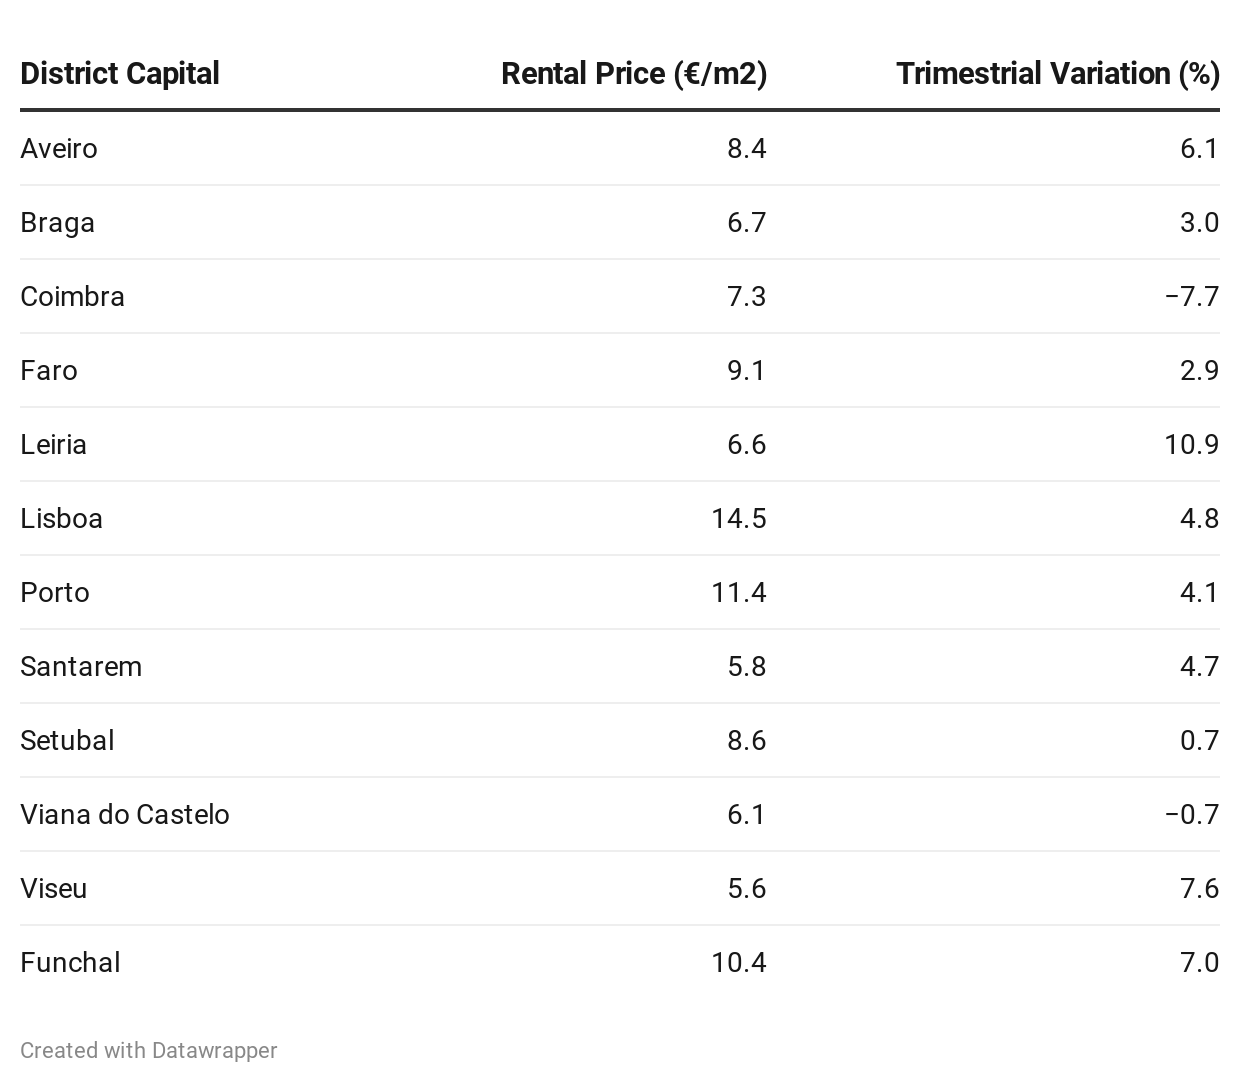Image resolution: width=1240 pixels, height=1084 pixels.
Task: Click Leiria's 10.9 variation value
Action: (1191, 445)
